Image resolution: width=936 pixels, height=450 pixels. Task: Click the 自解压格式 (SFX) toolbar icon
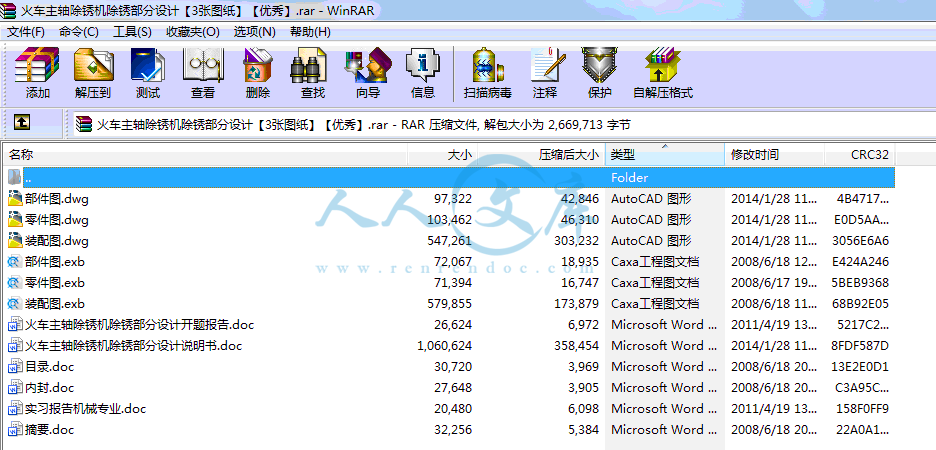pos(663,65)
